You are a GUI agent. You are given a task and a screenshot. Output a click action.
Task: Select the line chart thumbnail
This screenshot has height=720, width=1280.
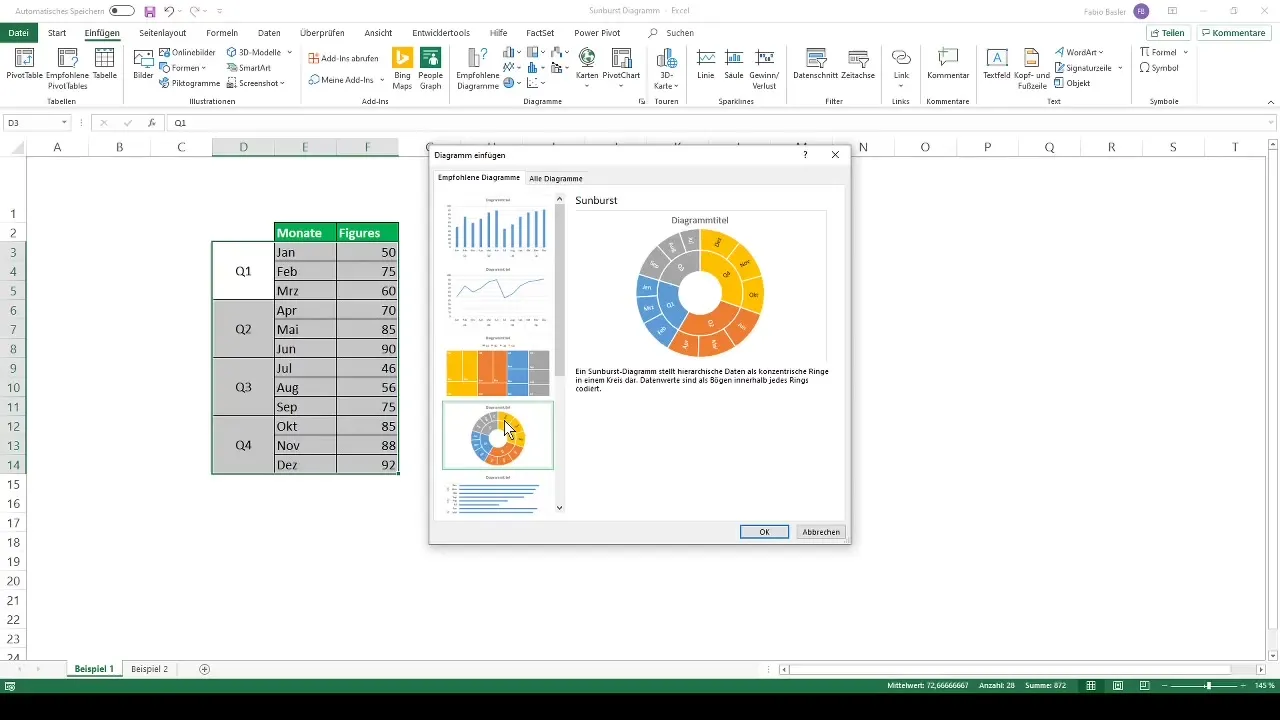tap(498, 297)
